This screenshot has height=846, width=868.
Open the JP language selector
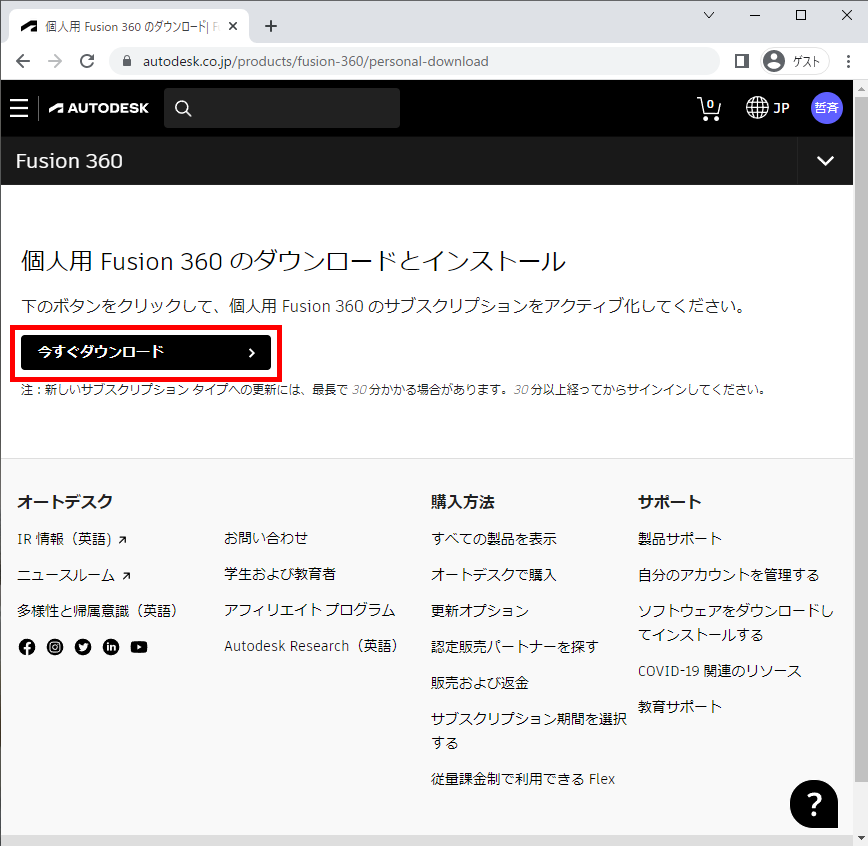[767, 108]
